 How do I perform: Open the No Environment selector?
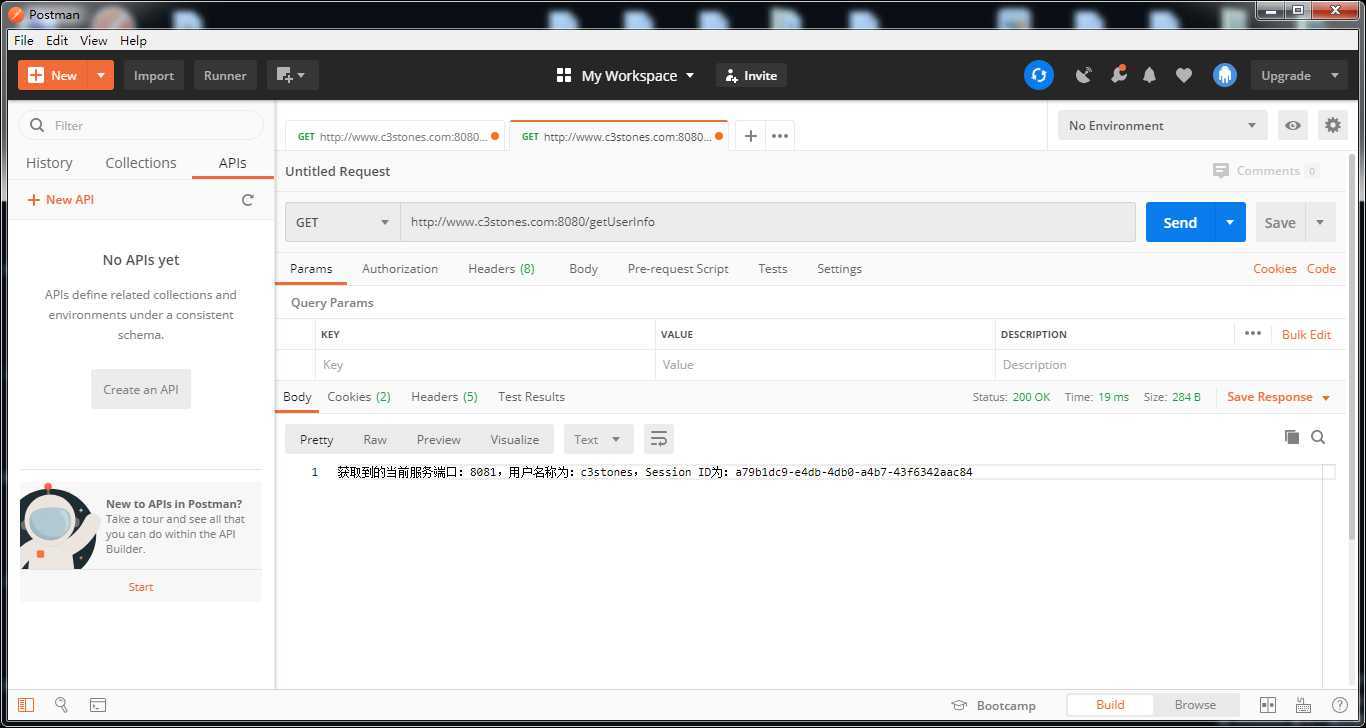point(1162,125)
